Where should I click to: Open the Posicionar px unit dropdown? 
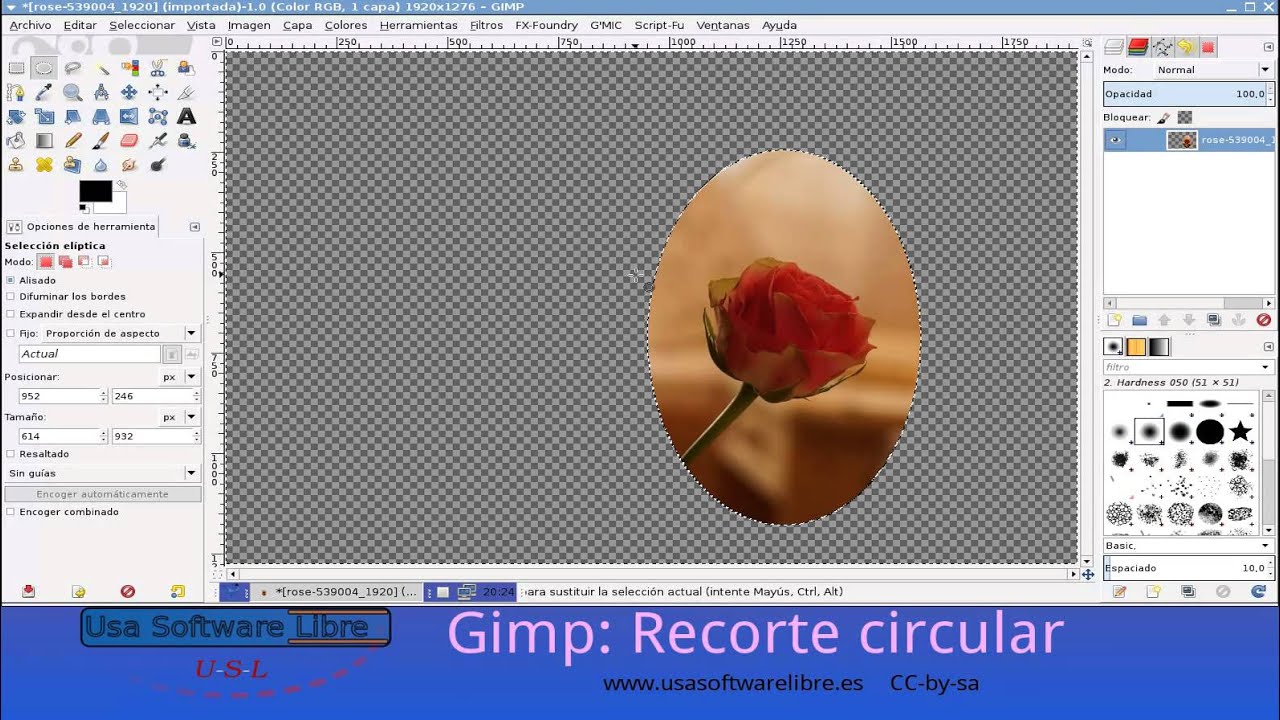180,377
